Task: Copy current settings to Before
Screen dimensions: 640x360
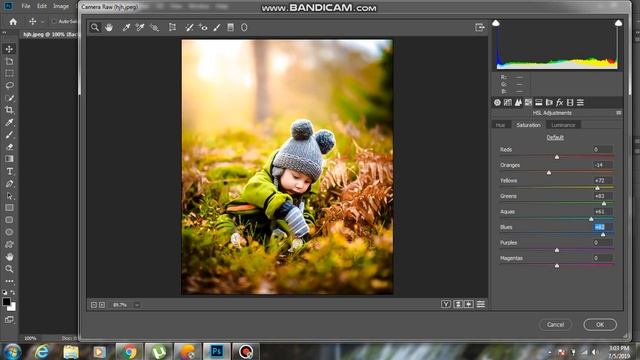Action: (469, 304)
